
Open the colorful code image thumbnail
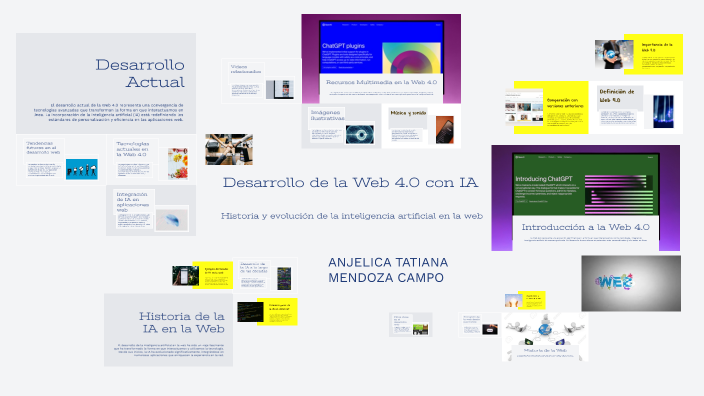pos(284,278)
